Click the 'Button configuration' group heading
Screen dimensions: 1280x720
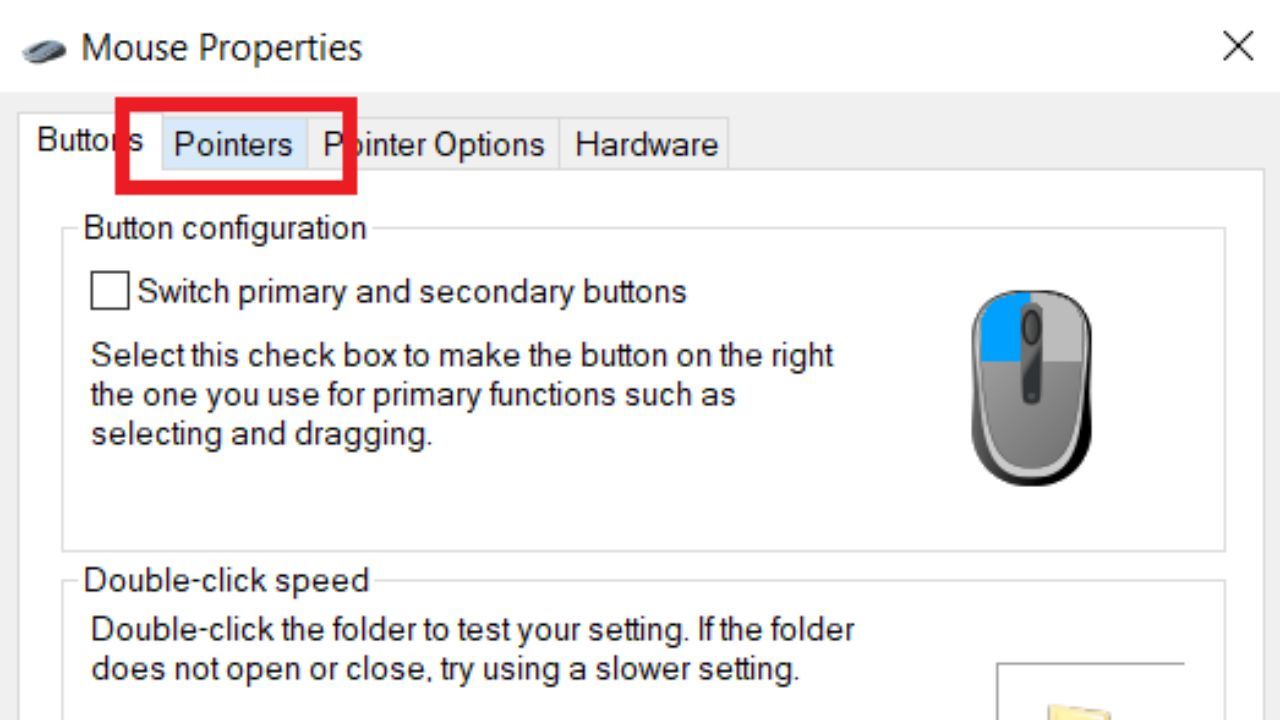pyautogui.click(x=225, y=228)
